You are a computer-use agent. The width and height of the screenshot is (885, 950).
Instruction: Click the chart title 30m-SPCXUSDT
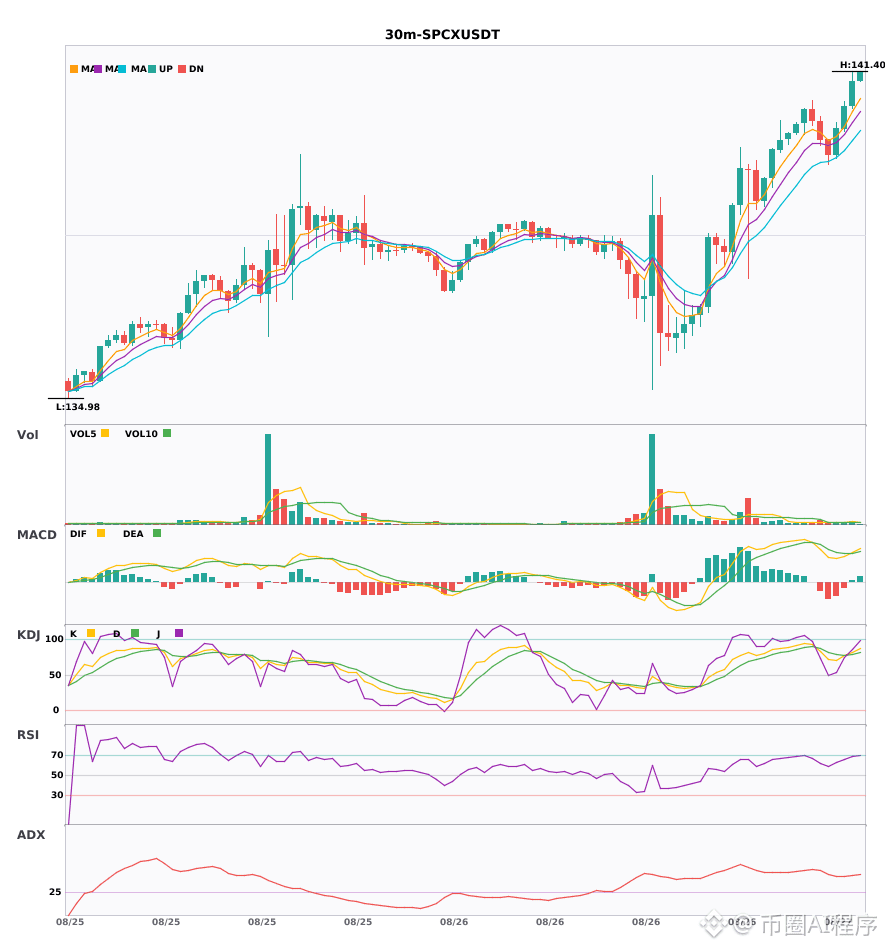tap(443, 35)
